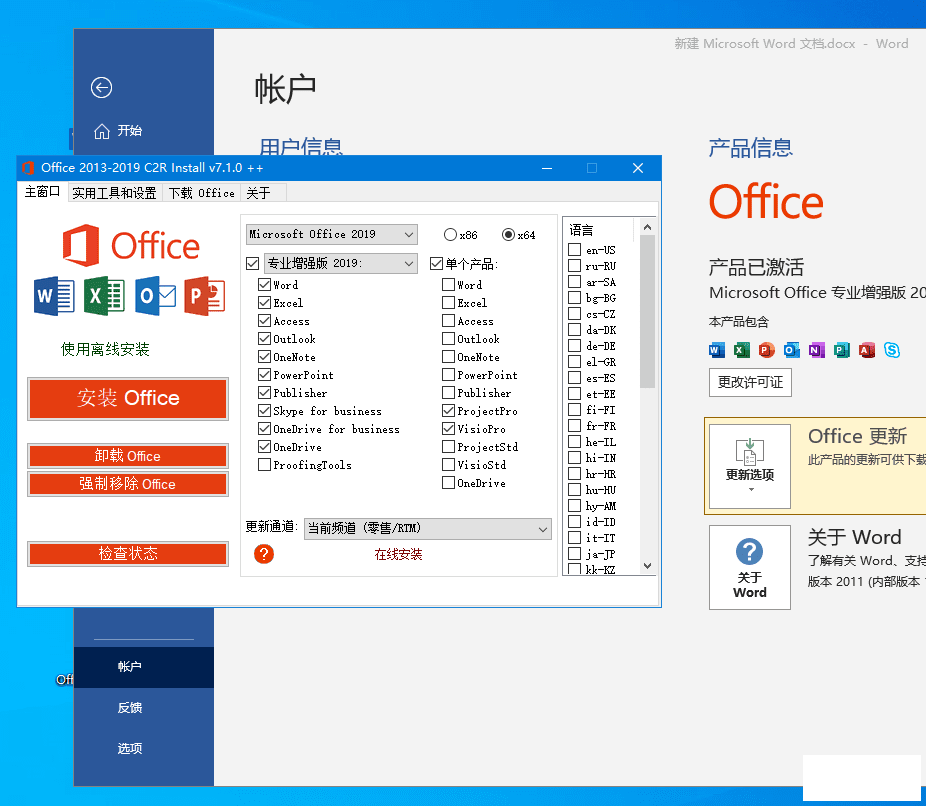This screenshot has width=926, height=806.
Task: Uncheck Access in 专业增强版 list
Action: pos(265,321)
